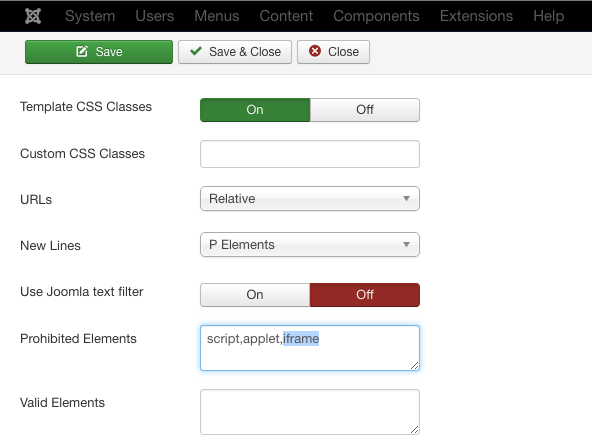Open the System menu
592x442 pixels.
click(x=90, y=16)
